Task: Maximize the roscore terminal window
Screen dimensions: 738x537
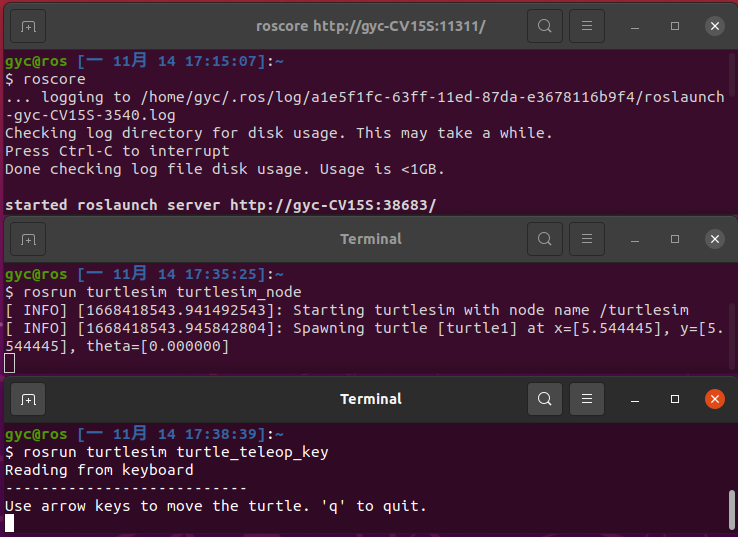Action: pos(675,26)
